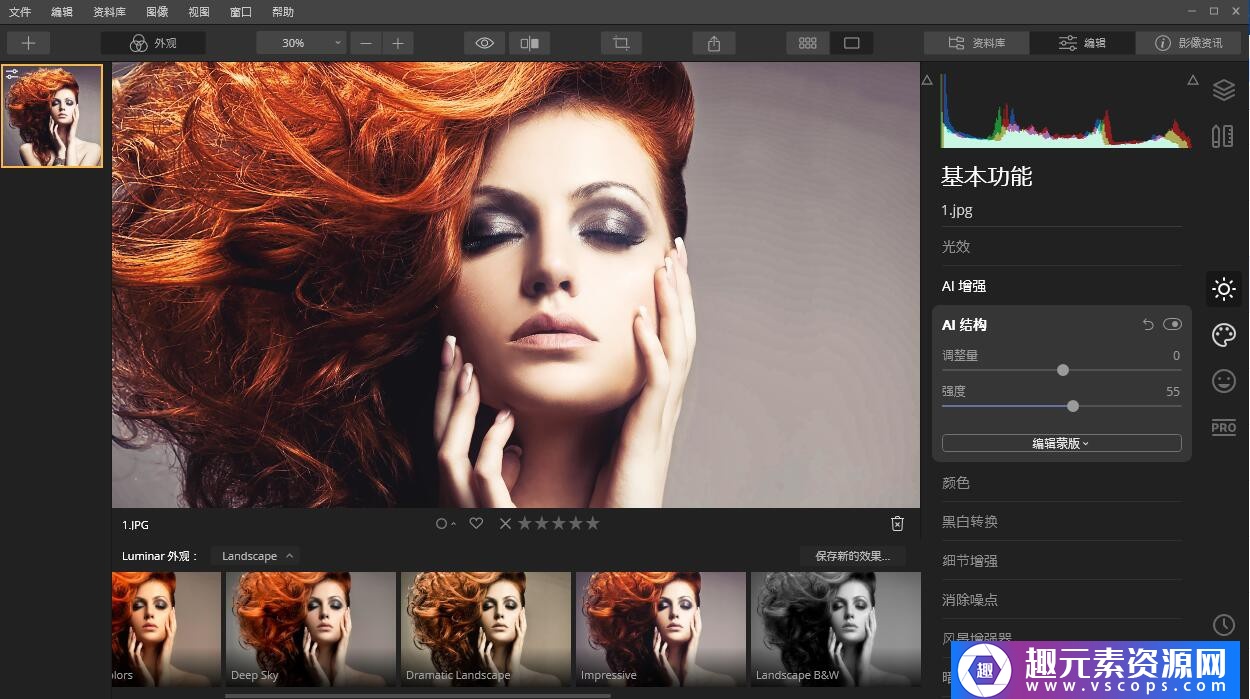Expand the Landscape looks category dropdown
This screenshot has height=699, width=1250.
click(257, 556)
